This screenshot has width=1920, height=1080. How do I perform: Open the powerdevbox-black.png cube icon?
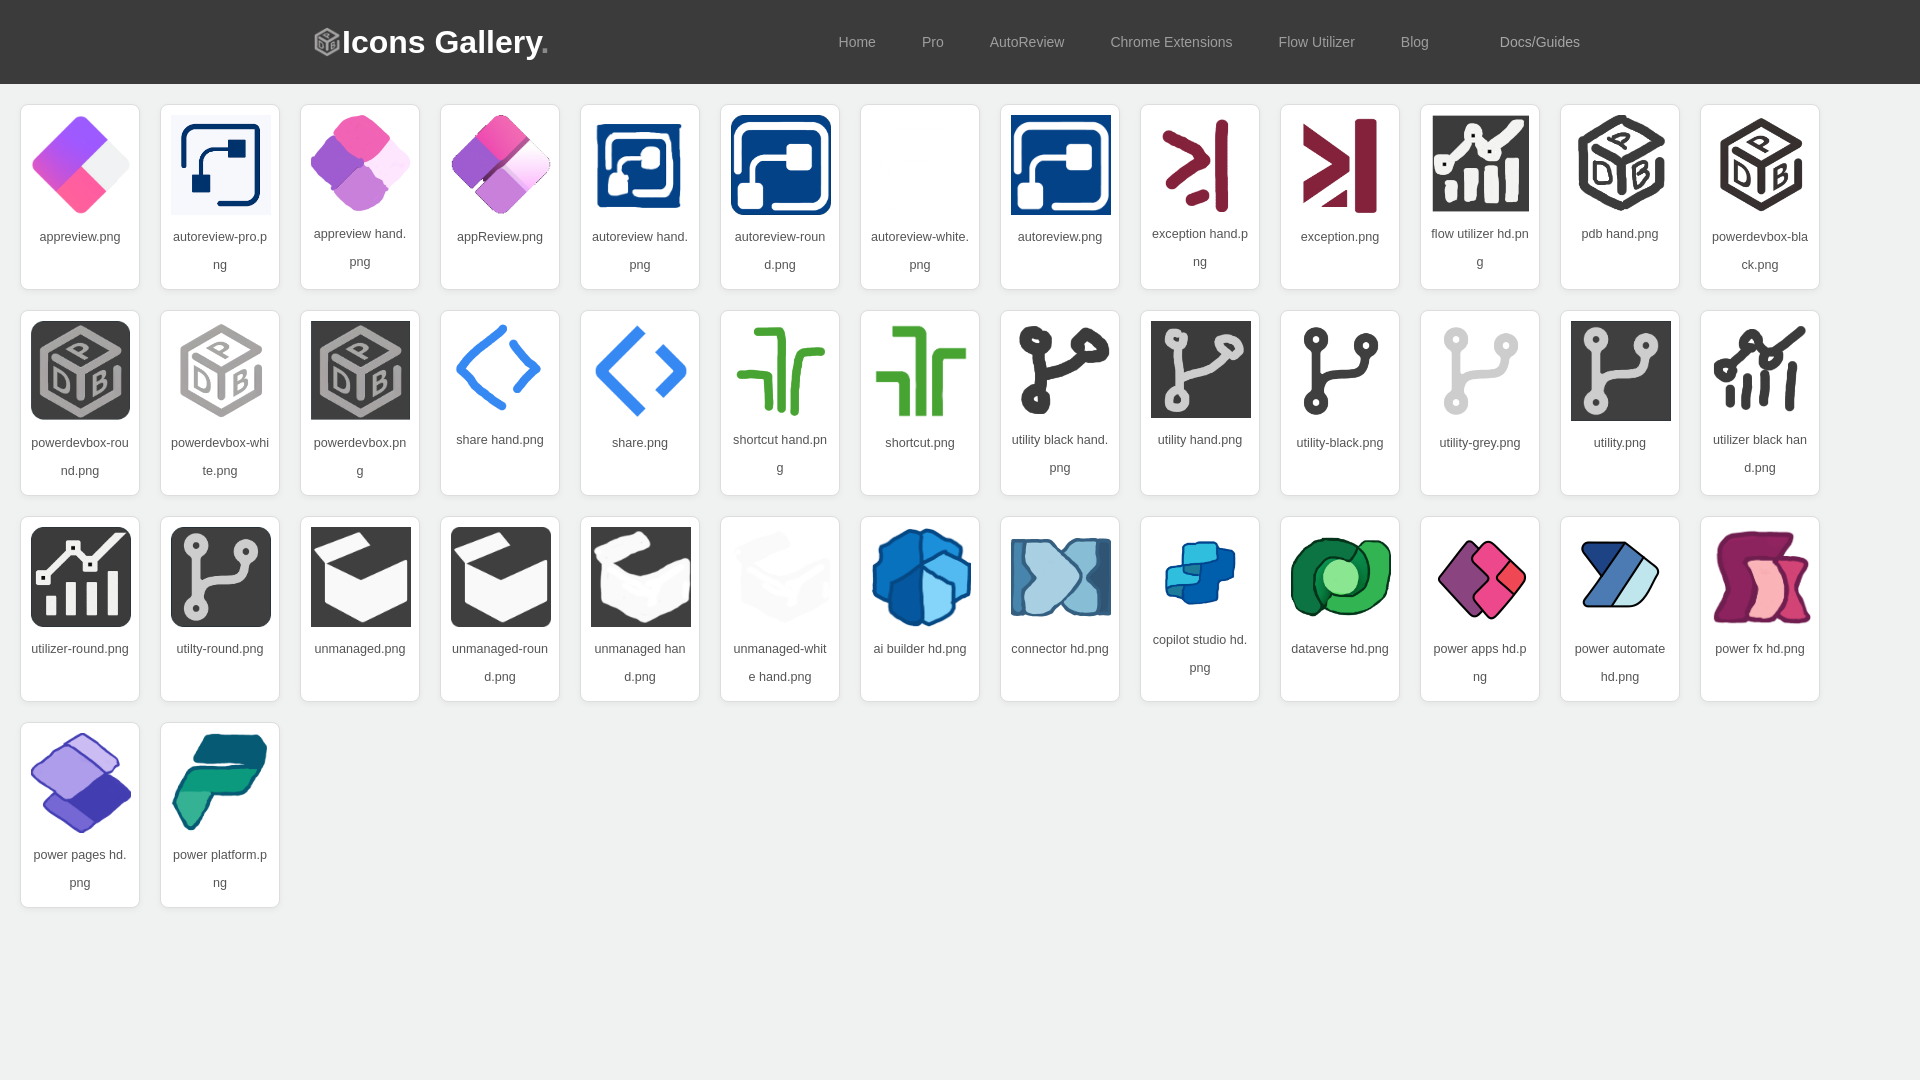(x=1760, y=165)
